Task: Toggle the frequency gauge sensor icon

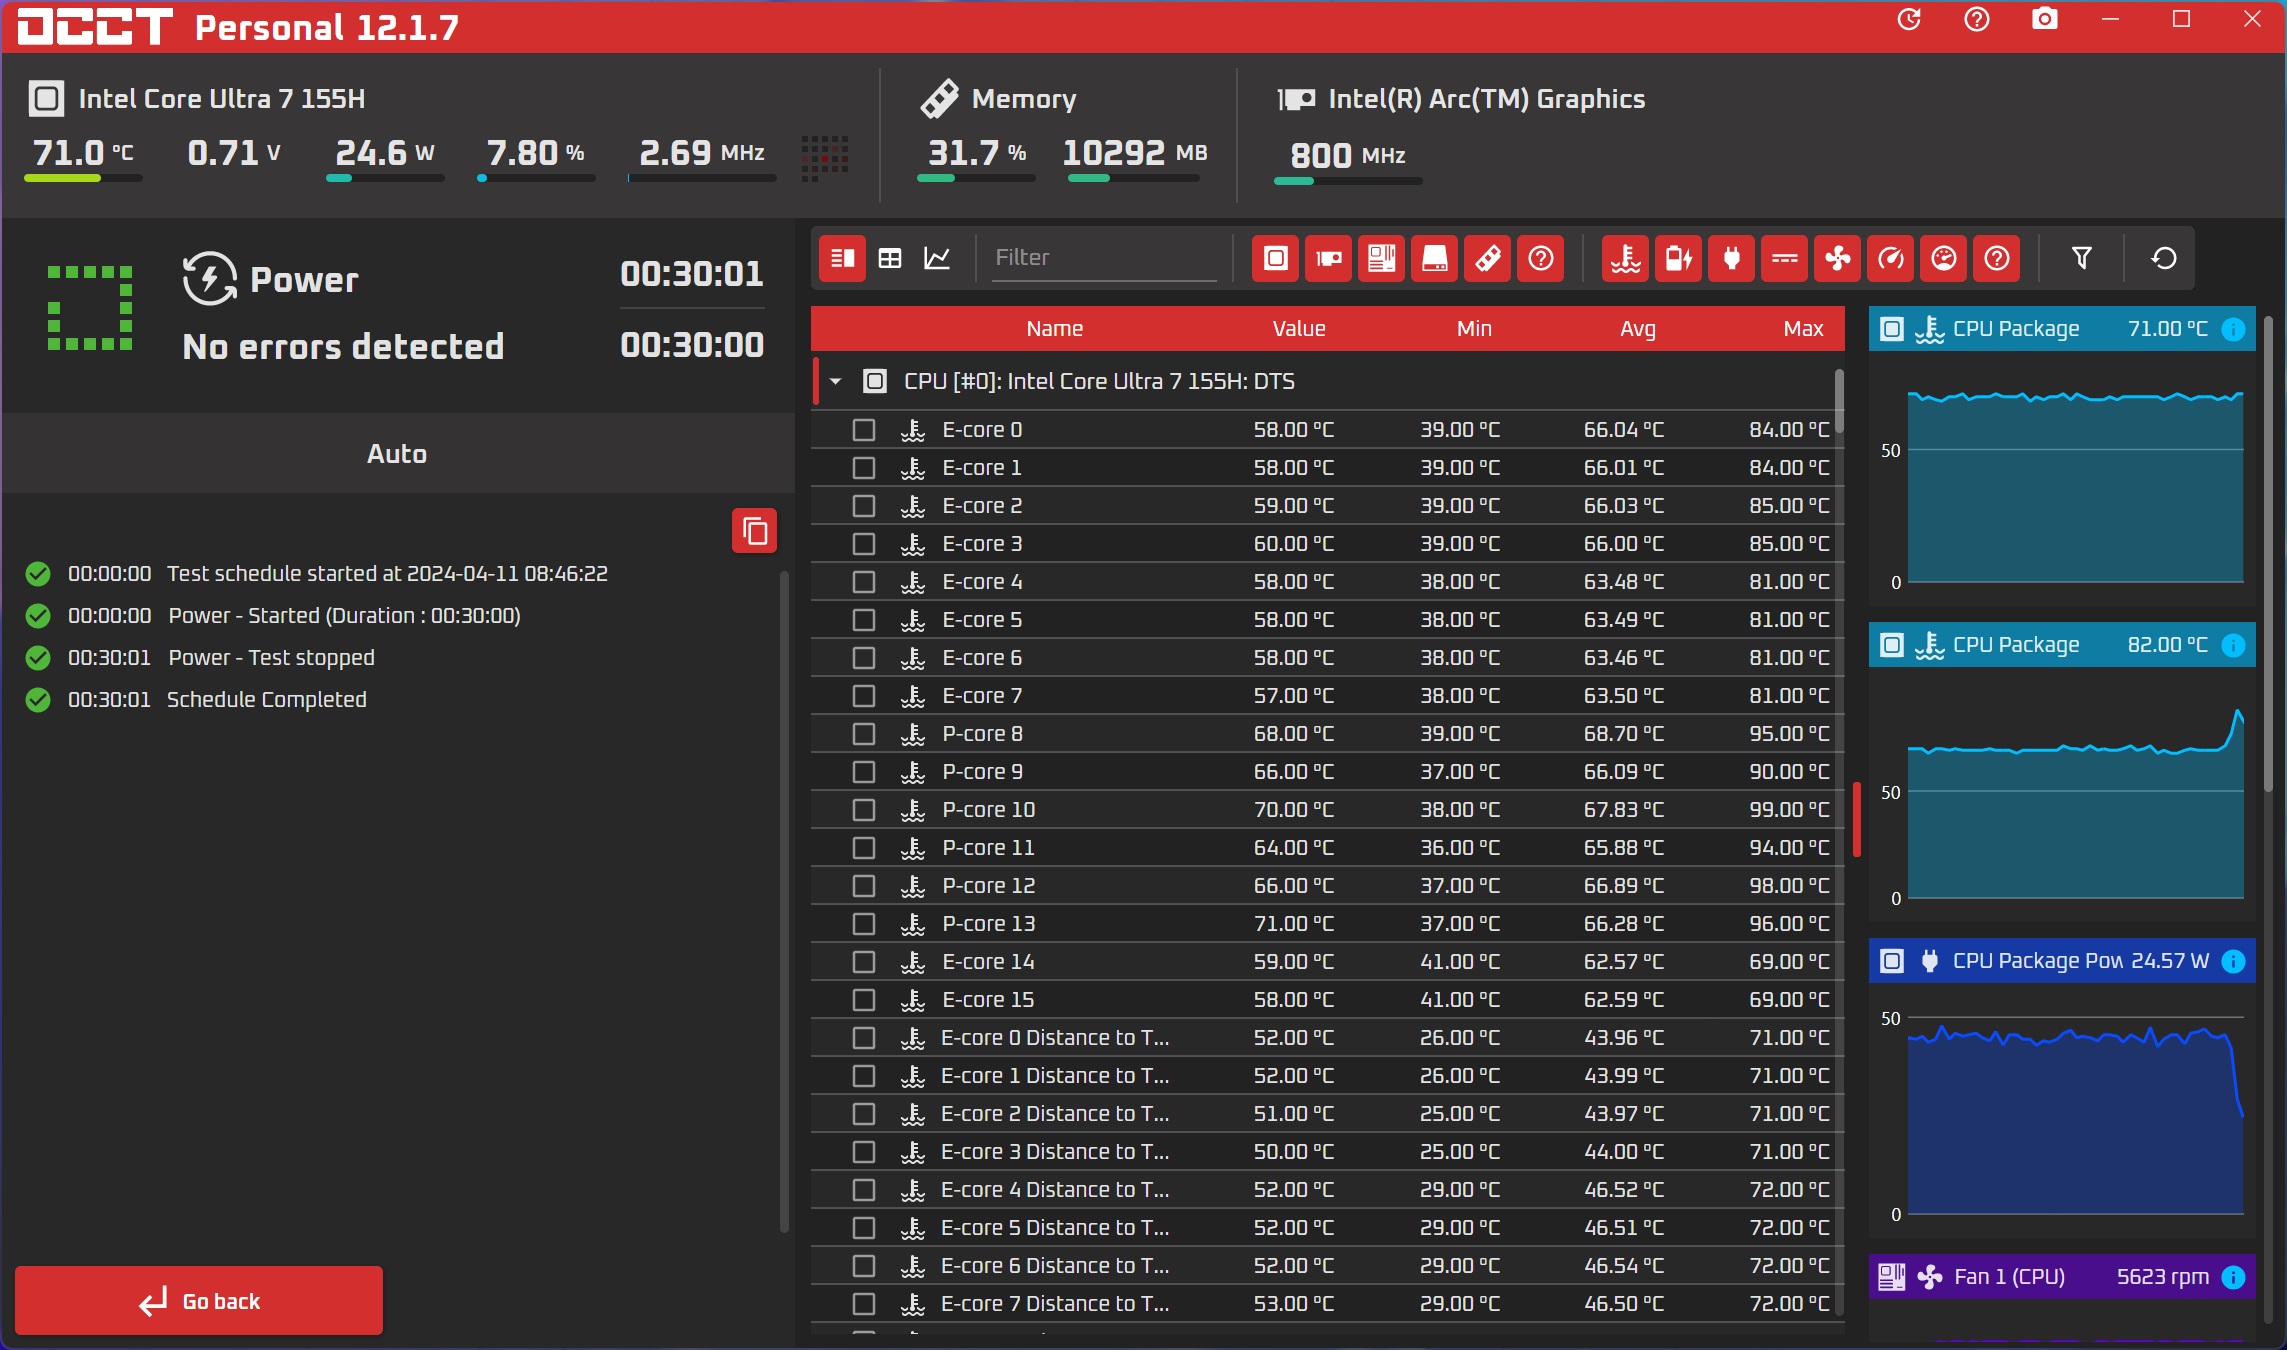Action: click(1891, 259)
